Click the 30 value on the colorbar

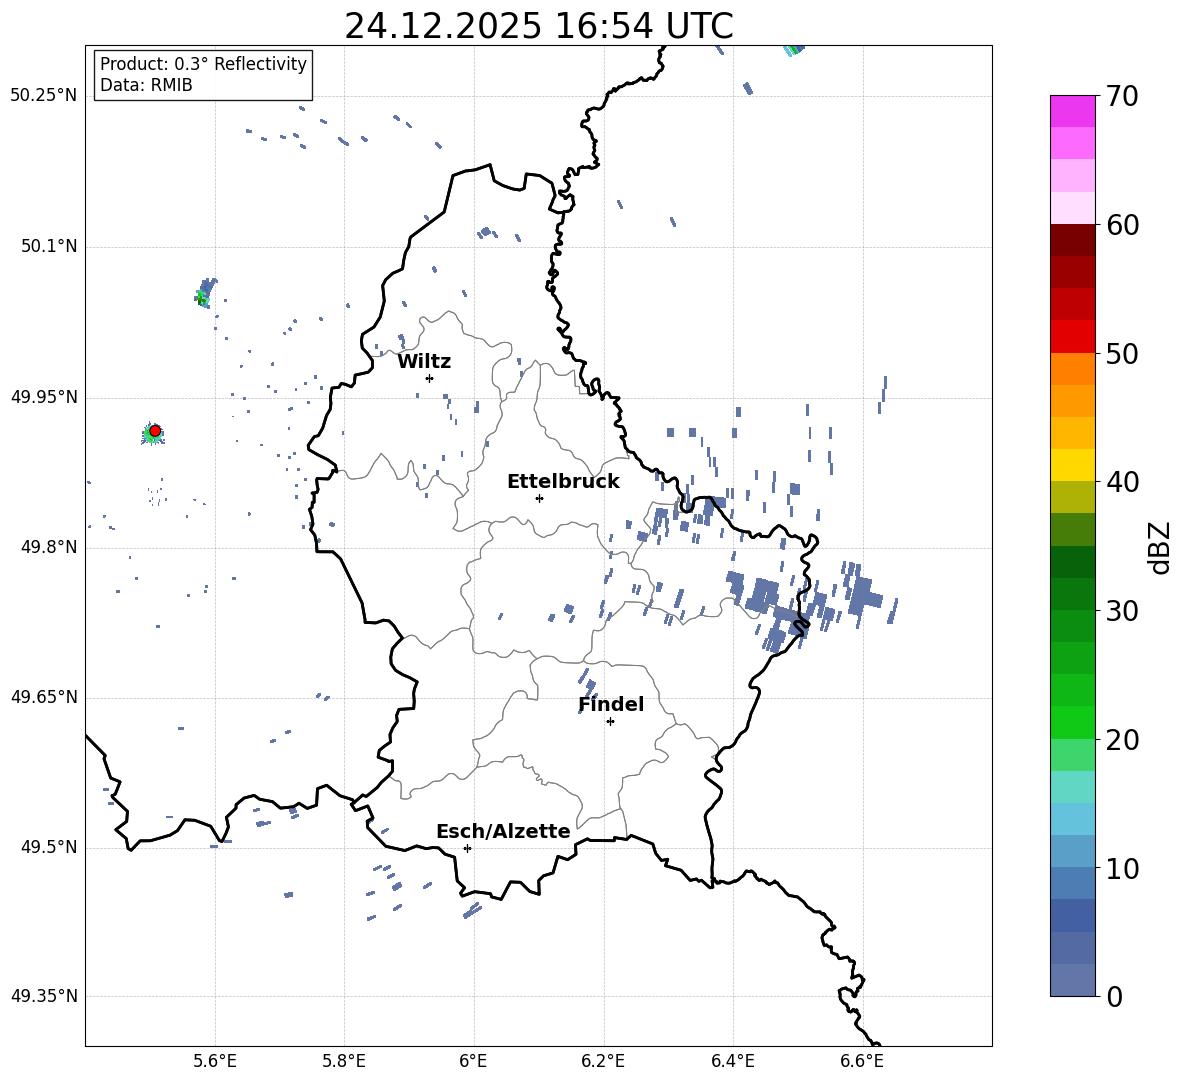point(1121,611)
